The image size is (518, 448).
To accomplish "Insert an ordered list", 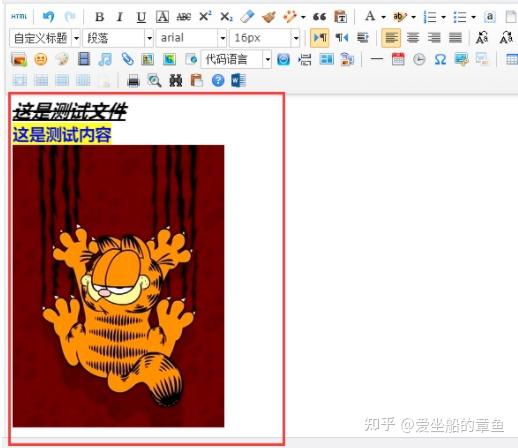I will point(430,17).
